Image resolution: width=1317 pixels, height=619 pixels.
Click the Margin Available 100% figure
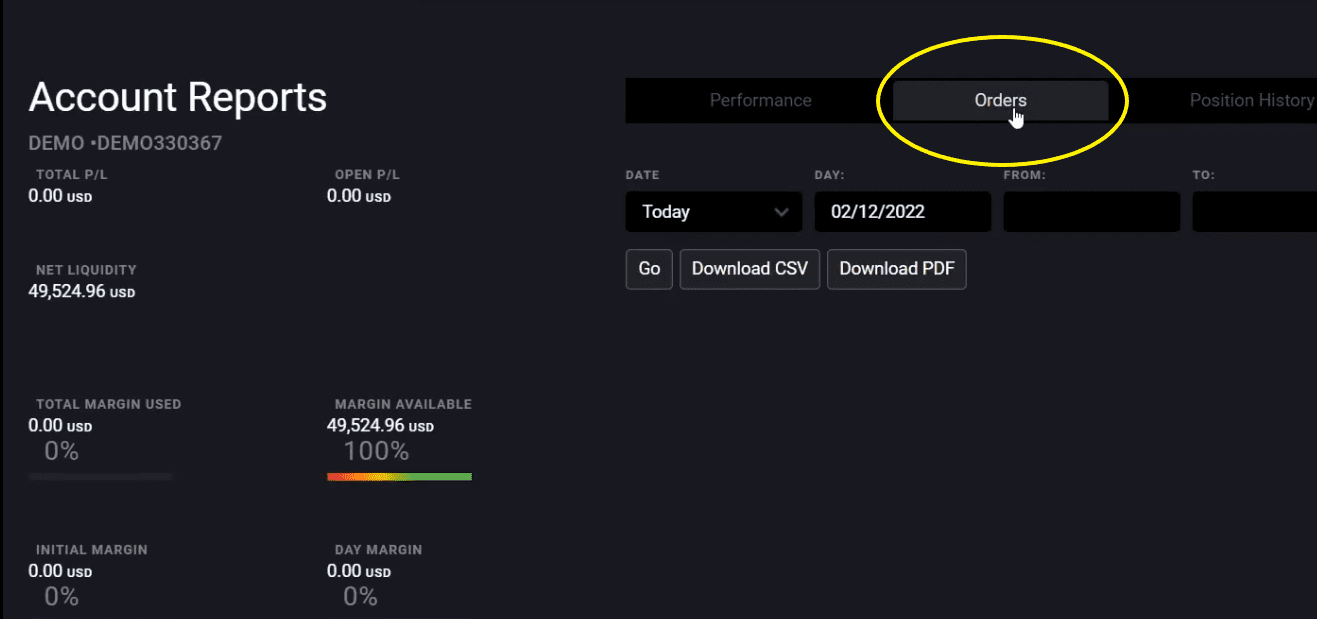click(x=376, y=452)
